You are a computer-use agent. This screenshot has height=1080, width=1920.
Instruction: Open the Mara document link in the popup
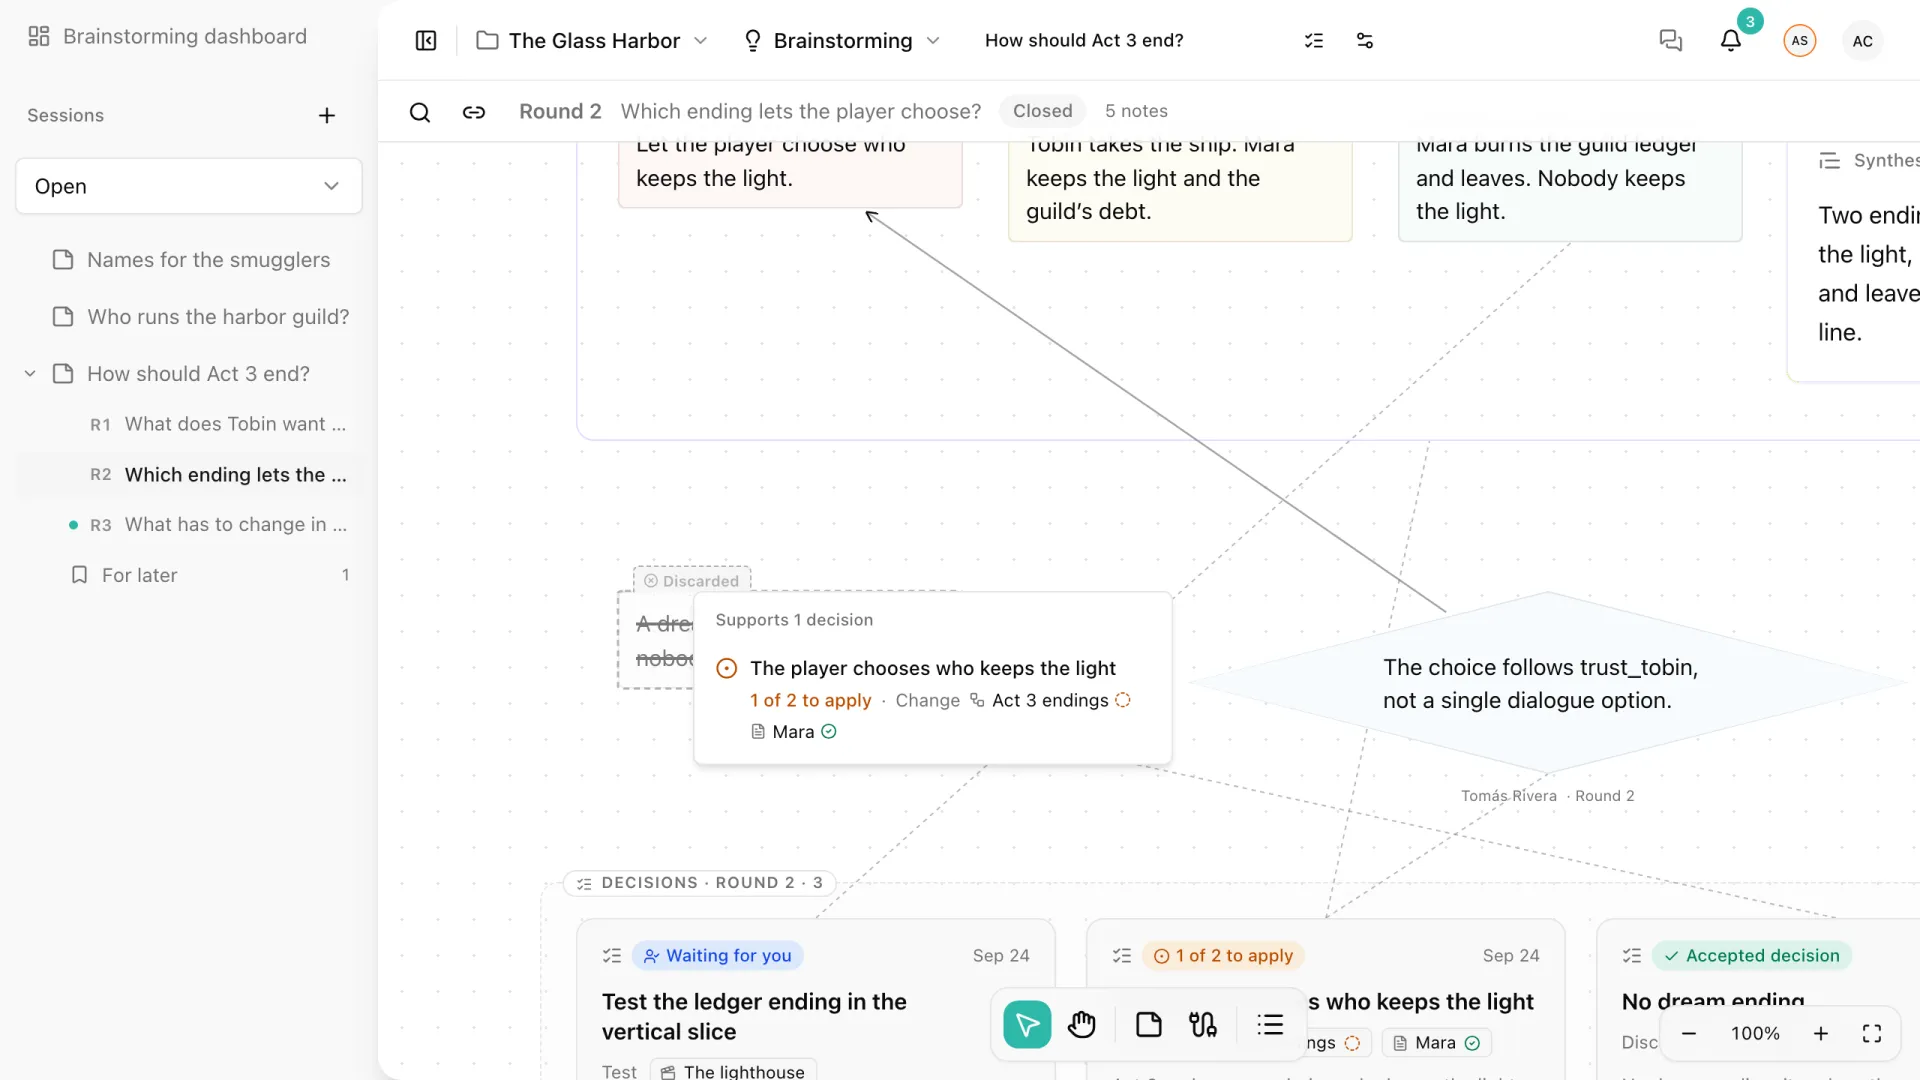[794, 732]
